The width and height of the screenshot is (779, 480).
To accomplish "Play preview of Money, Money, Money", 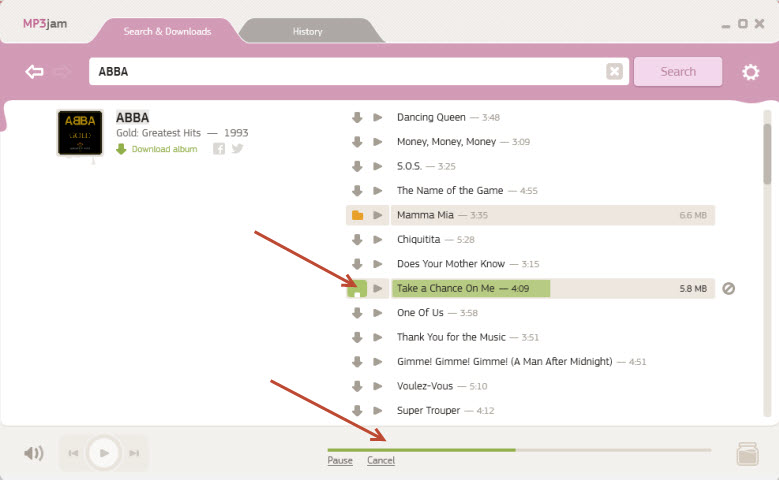I will tap(378, 142).
